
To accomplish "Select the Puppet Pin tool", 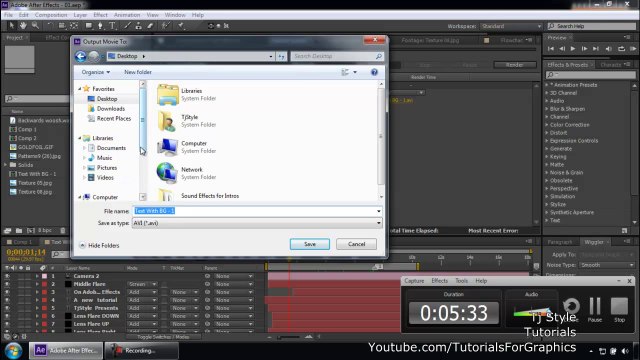I will click(x=180, y=26).
